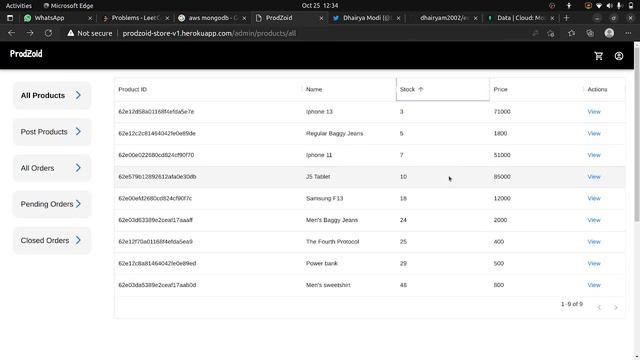Viewport: 640px width, 360px height.
Task: View the JS Tablet product
Action: click(594, 177)
